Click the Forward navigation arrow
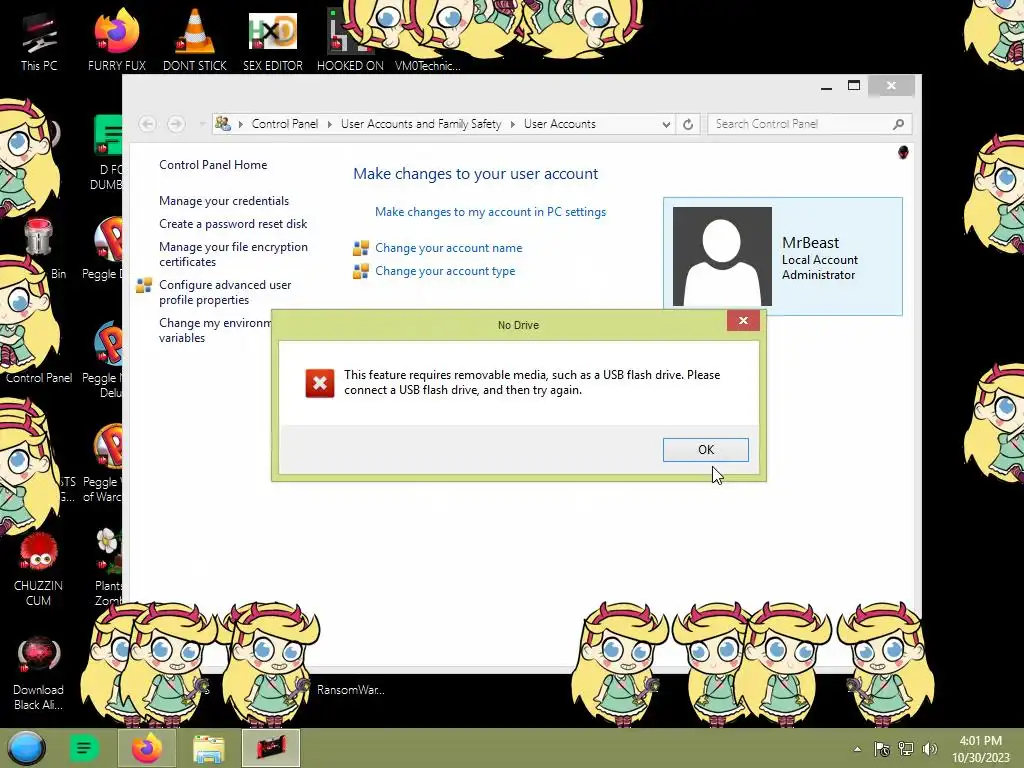Viewport: 1024px width, 768px height. coord(176,124)
